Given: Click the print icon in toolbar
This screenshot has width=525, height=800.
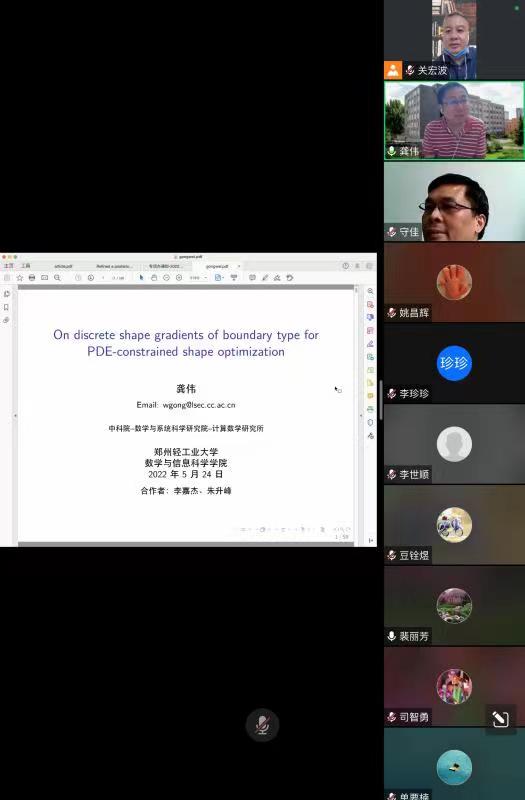Looking at the screenshot, I should pos(32,278).
